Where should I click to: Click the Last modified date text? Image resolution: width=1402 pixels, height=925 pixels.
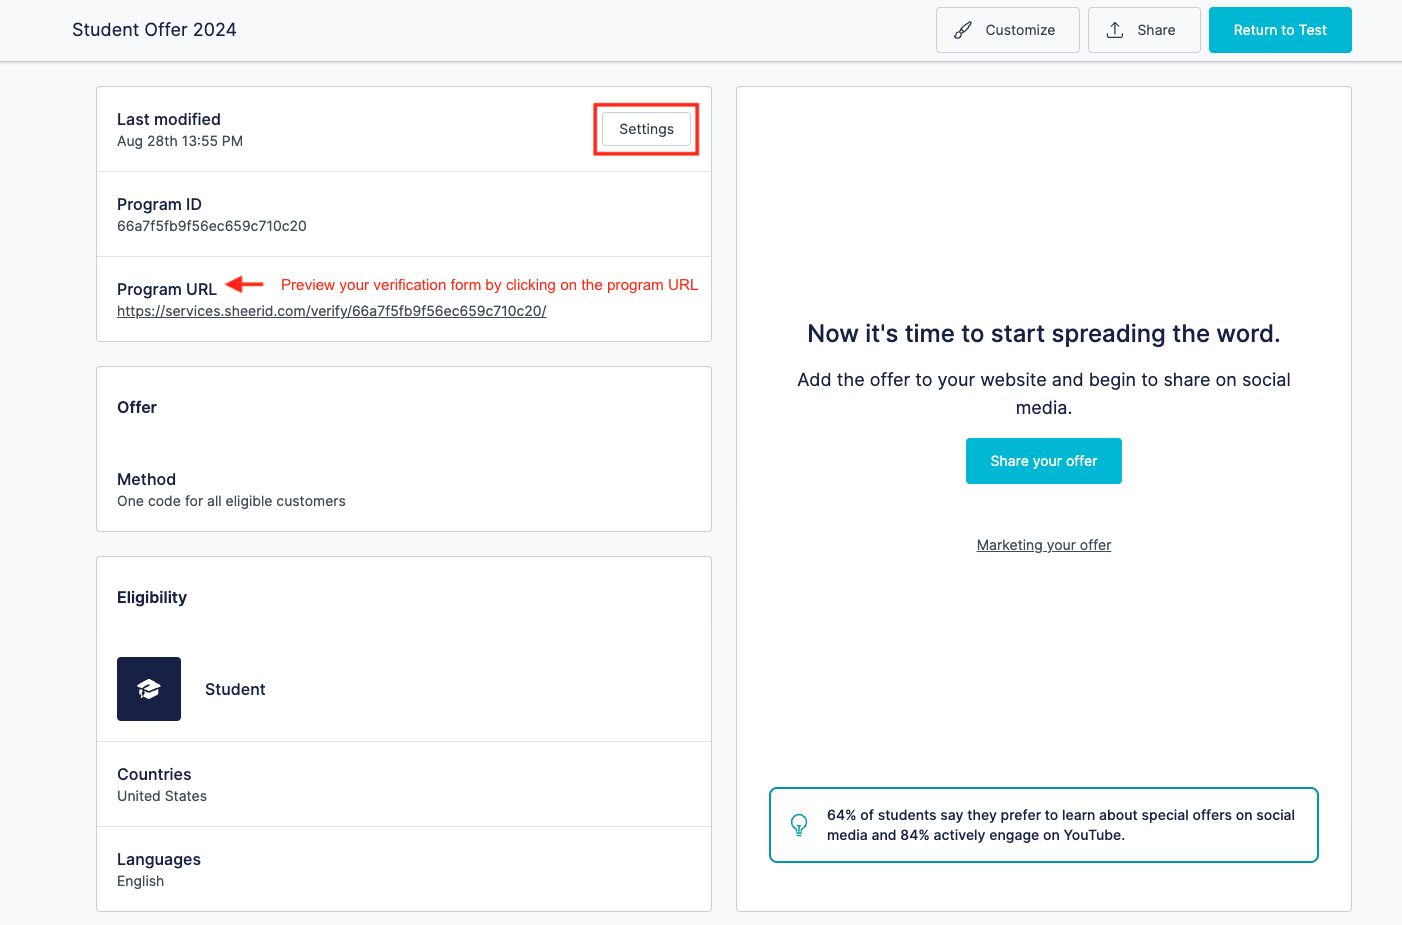tap(180, 141)
